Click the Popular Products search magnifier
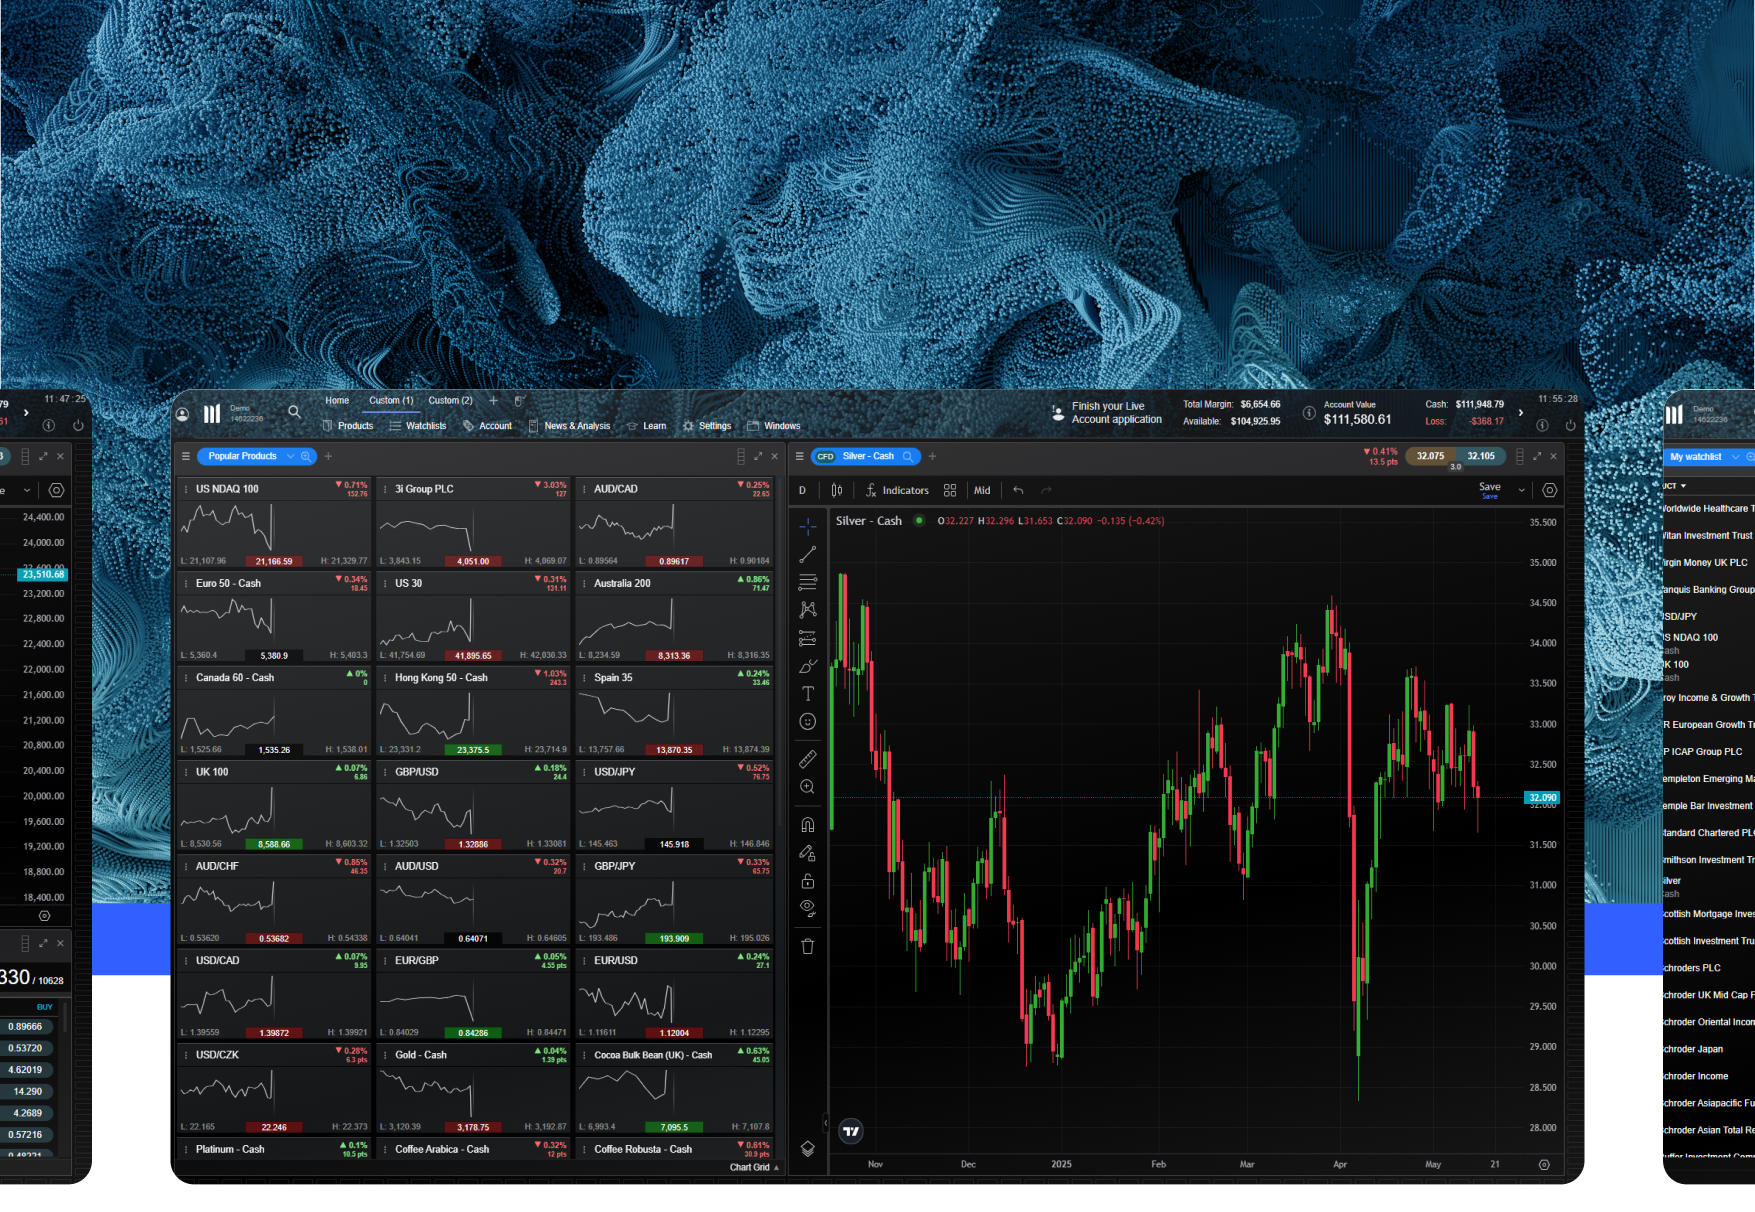The width and height of the screenshot is (1755, 1212). (x=306, y=456)
